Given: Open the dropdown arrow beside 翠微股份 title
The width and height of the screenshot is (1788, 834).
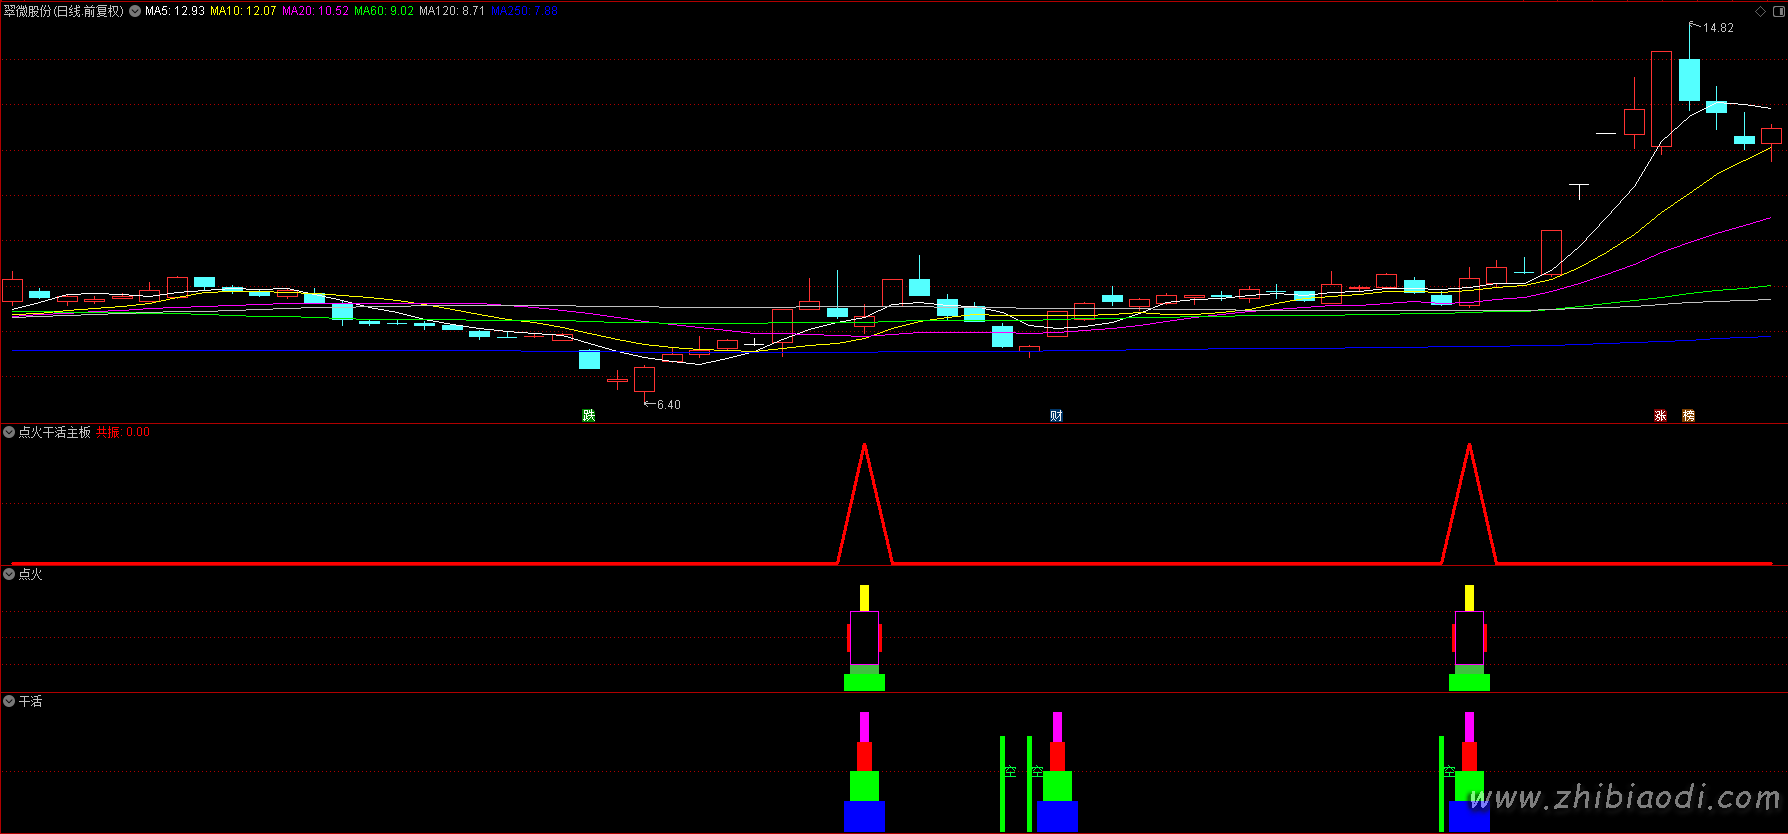Looking at the screenshot, I should pos(134,11).
